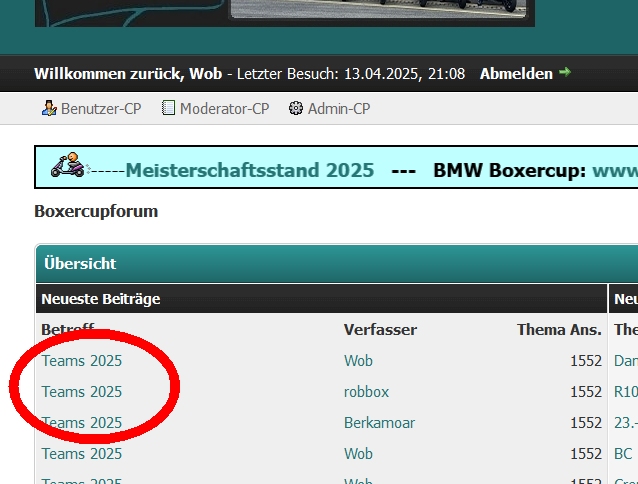The height and width of the screenshot is (484, 638).
Task: Go to the Admin-CP menu link
Action: click(338, 109)
